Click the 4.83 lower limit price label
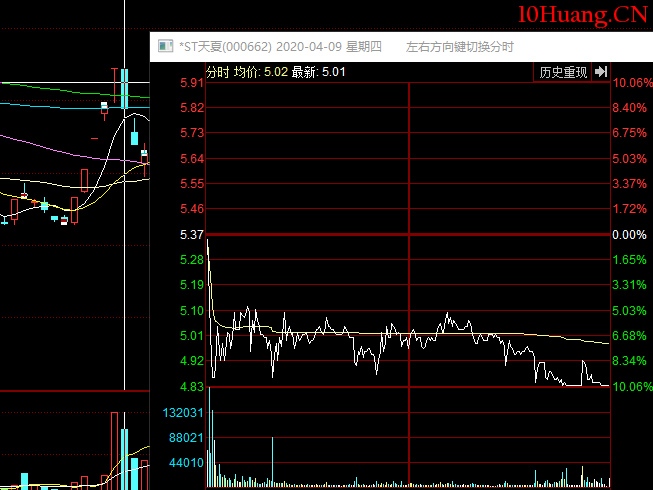This screenshot has width=653, height=490. 192,387
